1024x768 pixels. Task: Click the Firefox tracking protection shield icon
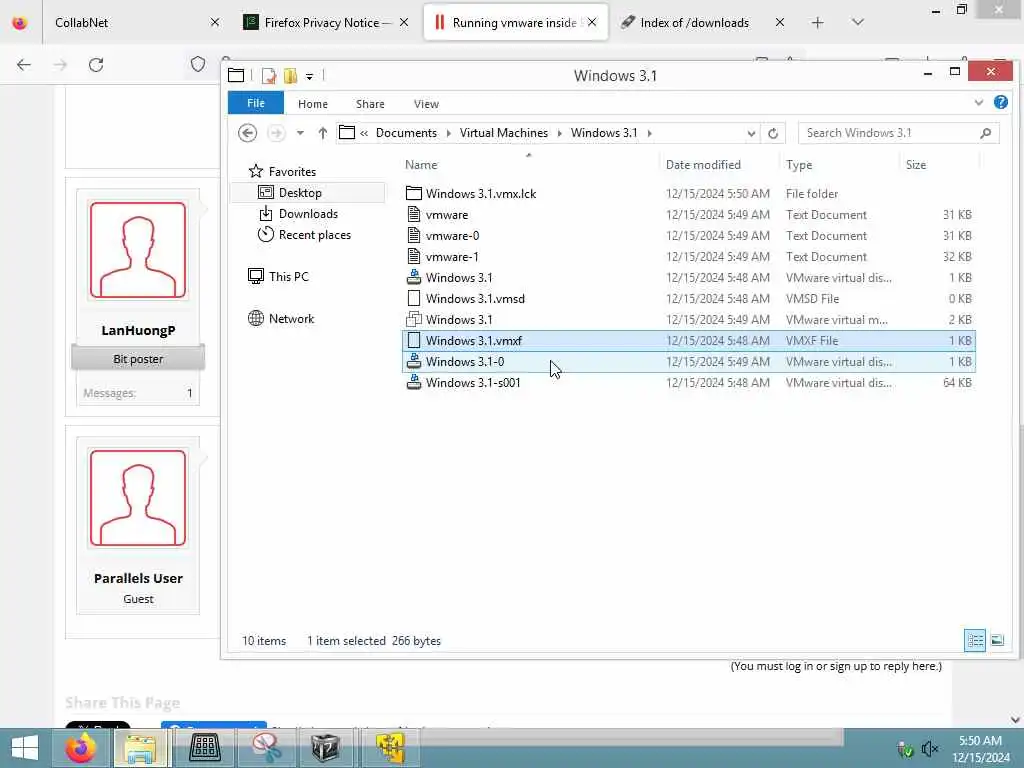point(198,64)
